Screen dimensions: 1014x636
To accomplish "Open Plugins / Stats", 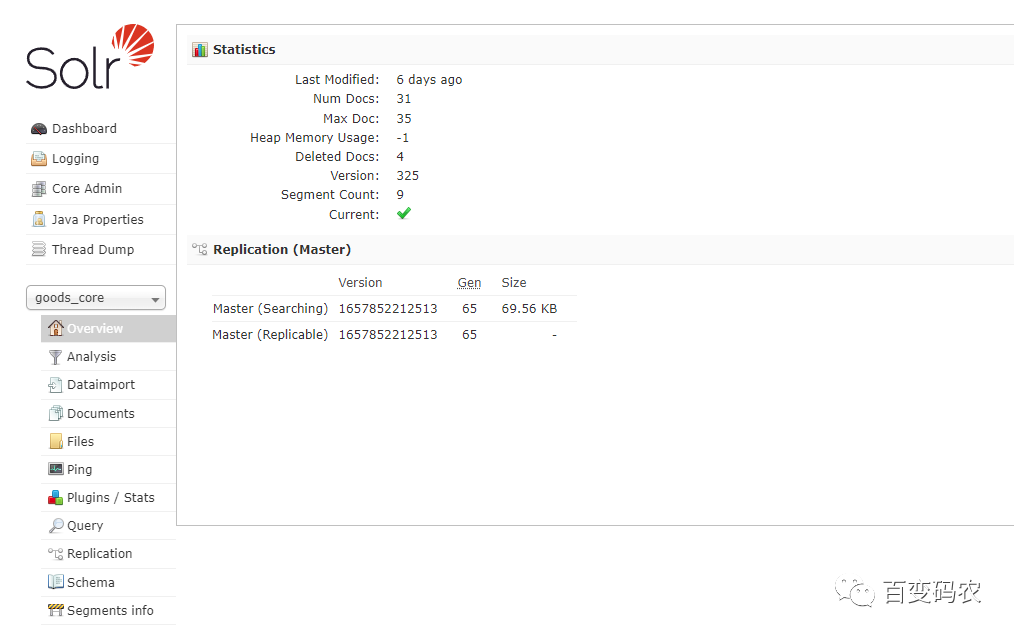I will point(111,498).
